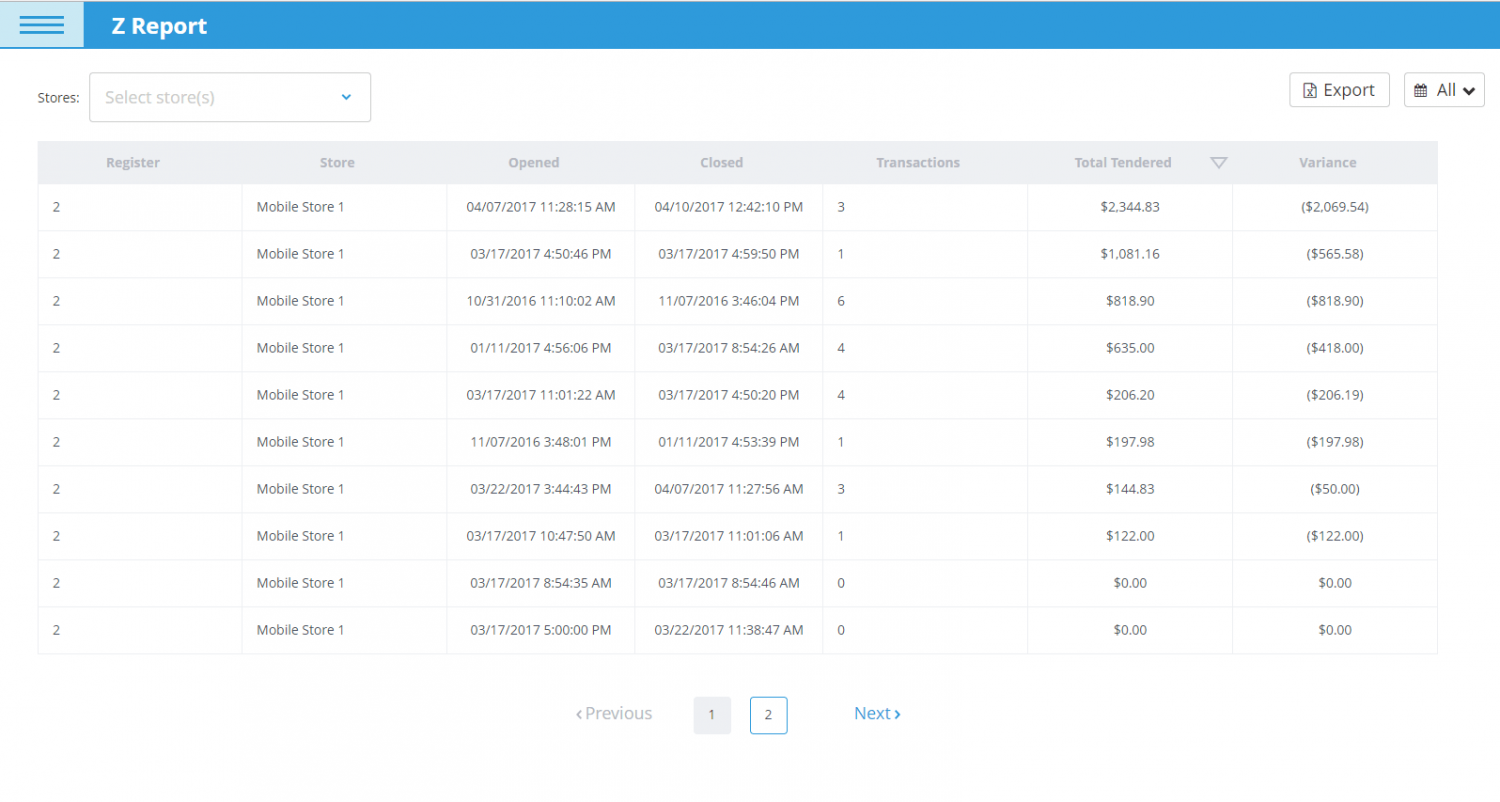Image resolution: width=1500 pixels, height=802 pixels.
Task: Click the Export button
Action: (x=1339, y=89)
